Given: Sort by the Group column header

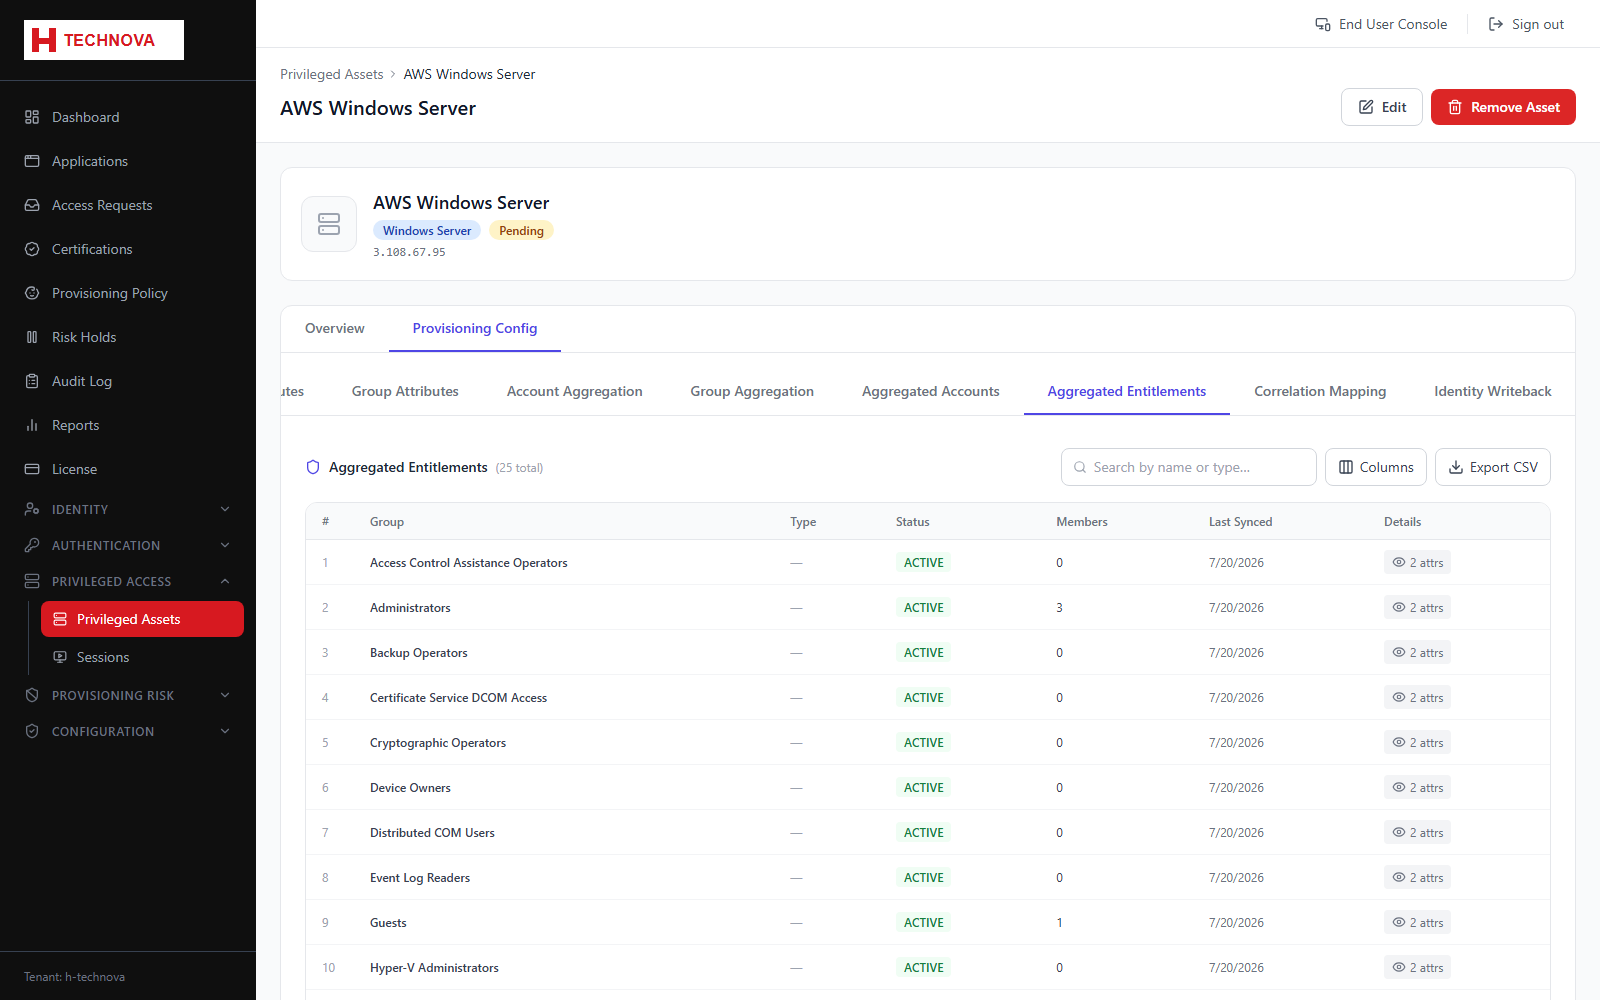Looking at the screenshot, I should click(387, 522).
